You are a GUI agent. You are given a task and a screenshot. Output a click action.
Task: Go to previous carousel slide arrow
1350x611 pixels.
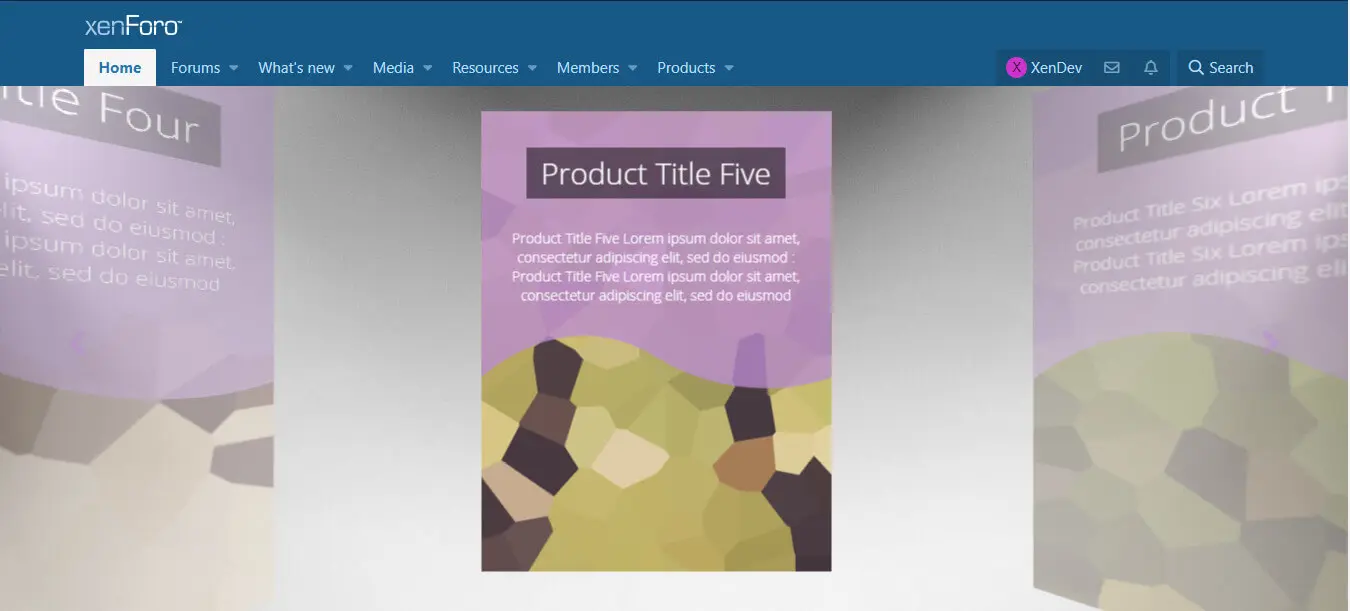tap(78, 344)
